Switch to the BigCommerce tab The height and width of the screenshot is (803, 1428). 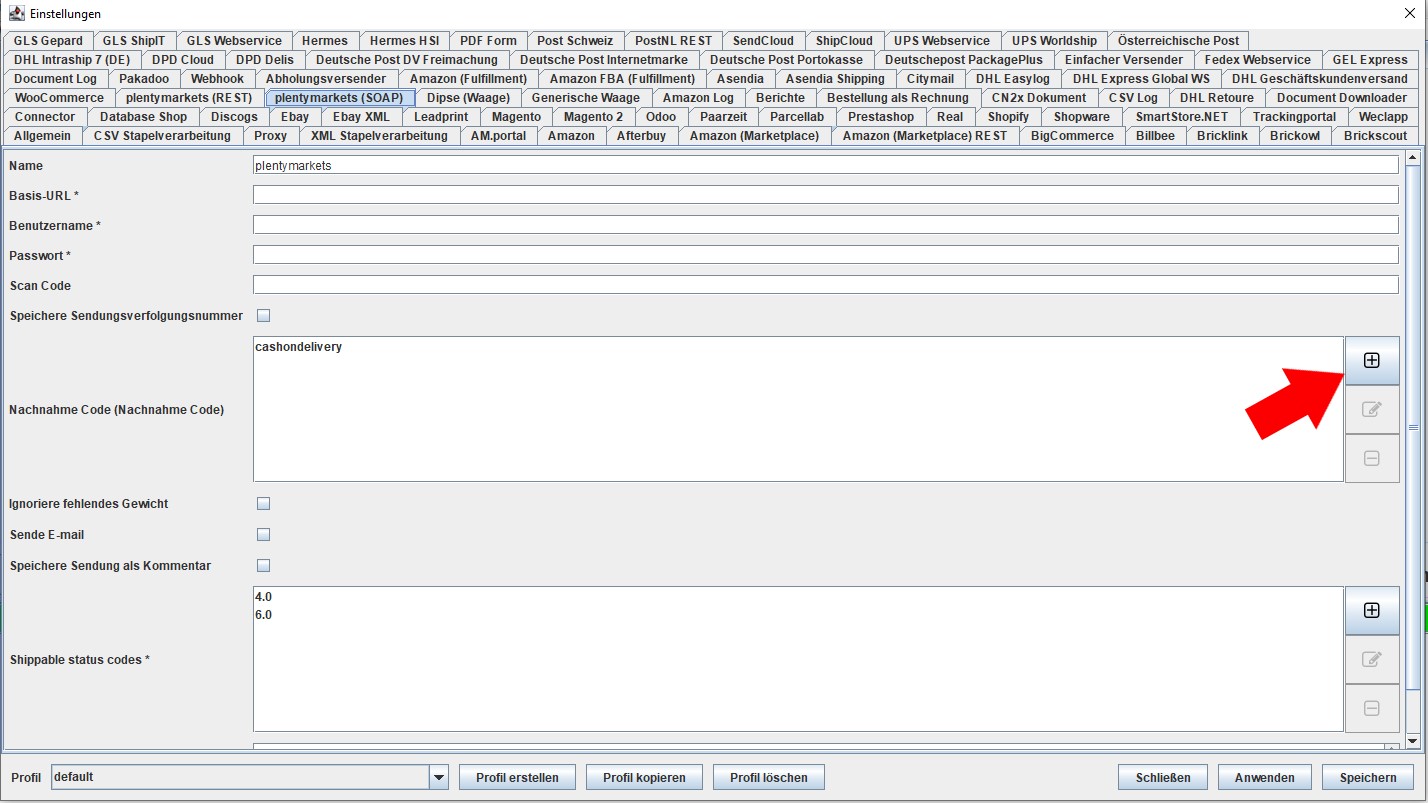coord(1072,136)
